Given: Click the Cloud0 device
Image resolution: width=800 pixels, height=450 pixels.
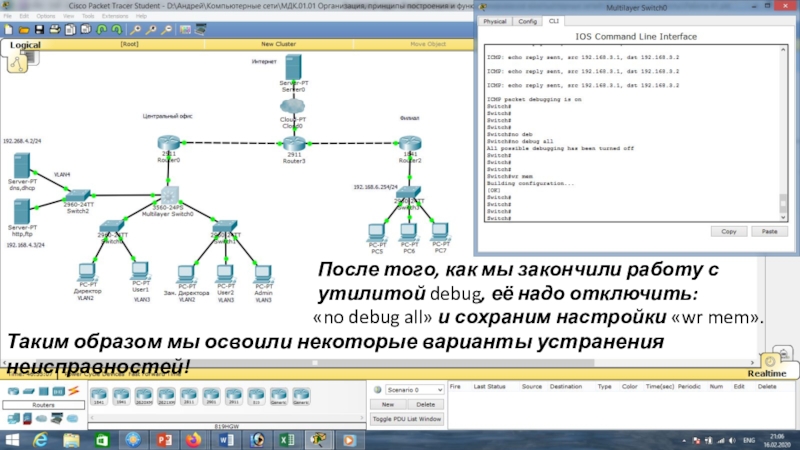Looking at the screenshot, I should pos(292,106).
